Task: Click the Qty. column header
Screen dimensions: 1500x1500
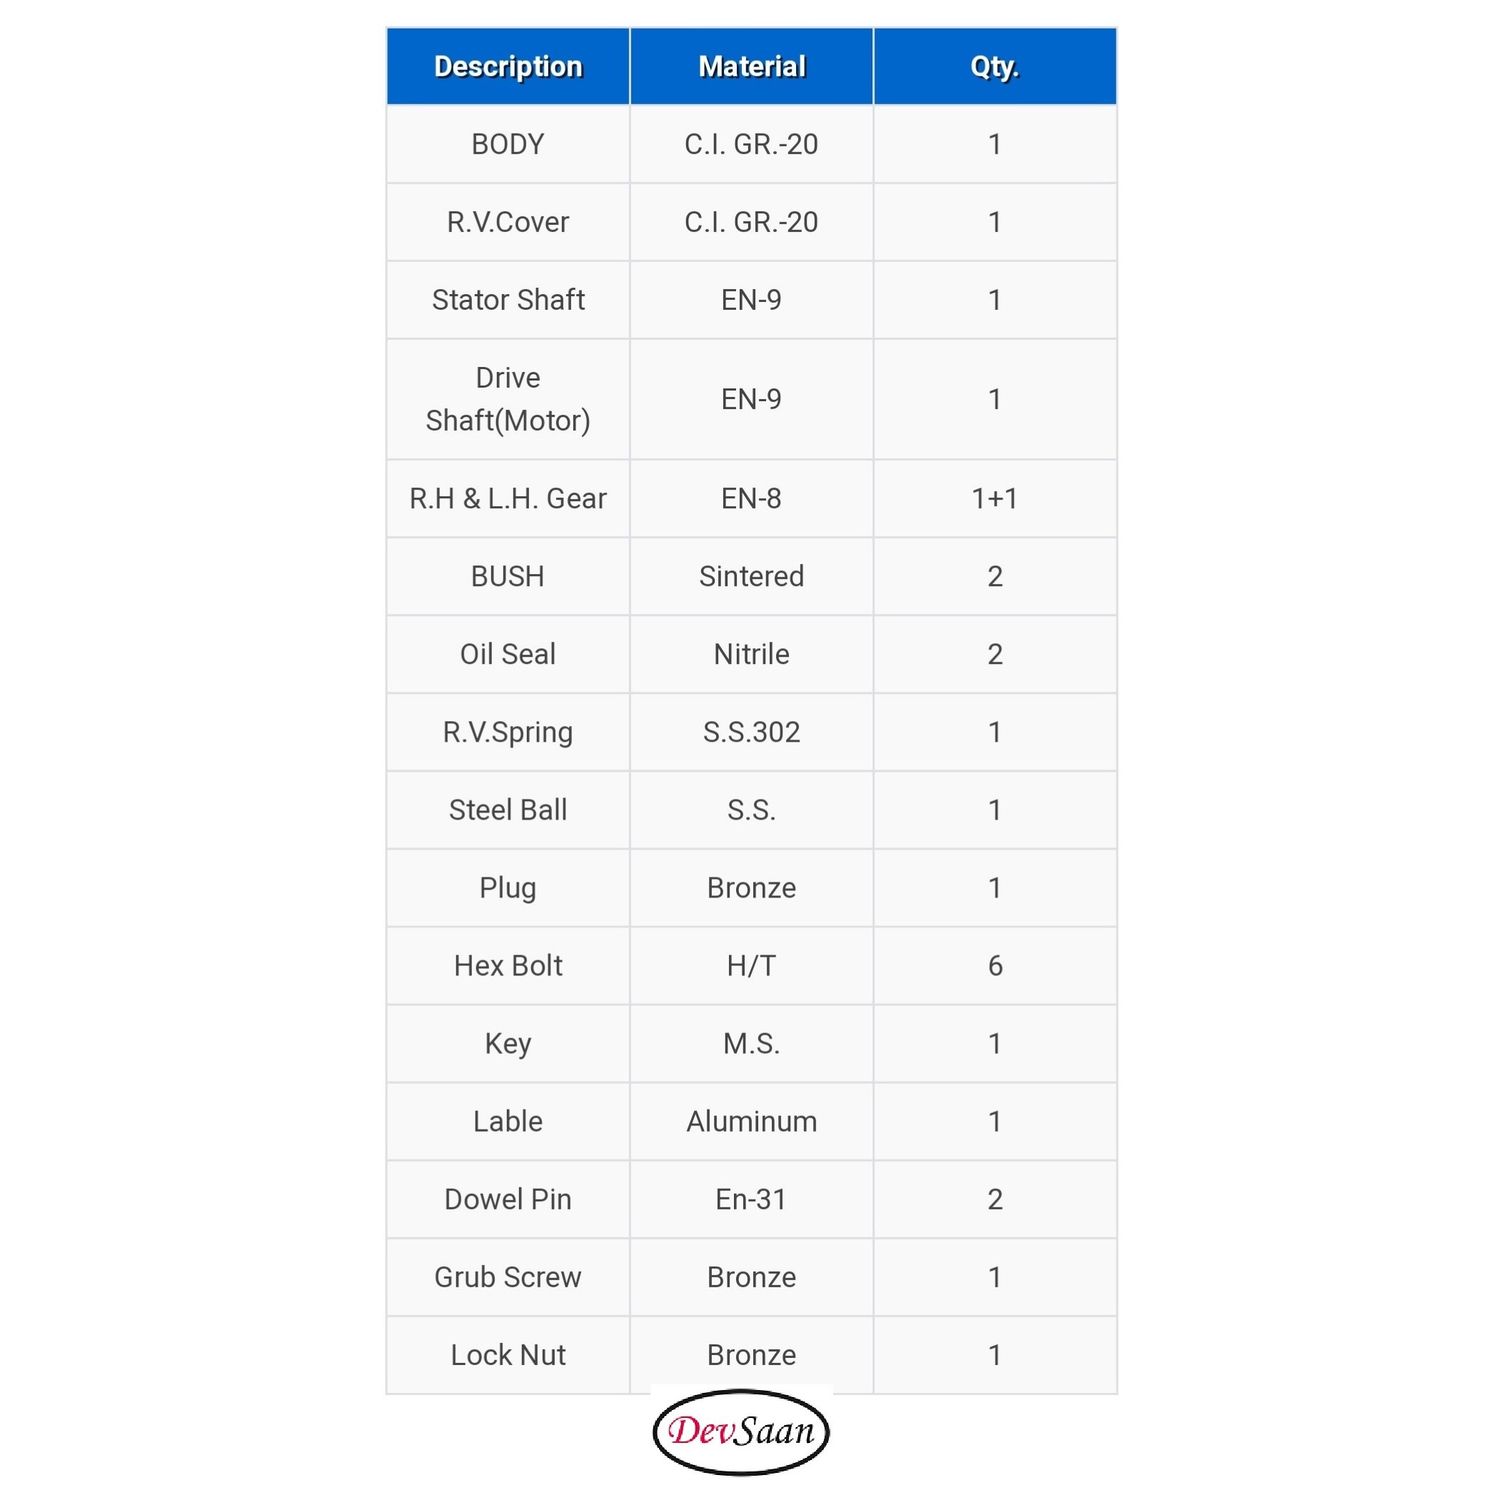Action: (x=995, y=66)
